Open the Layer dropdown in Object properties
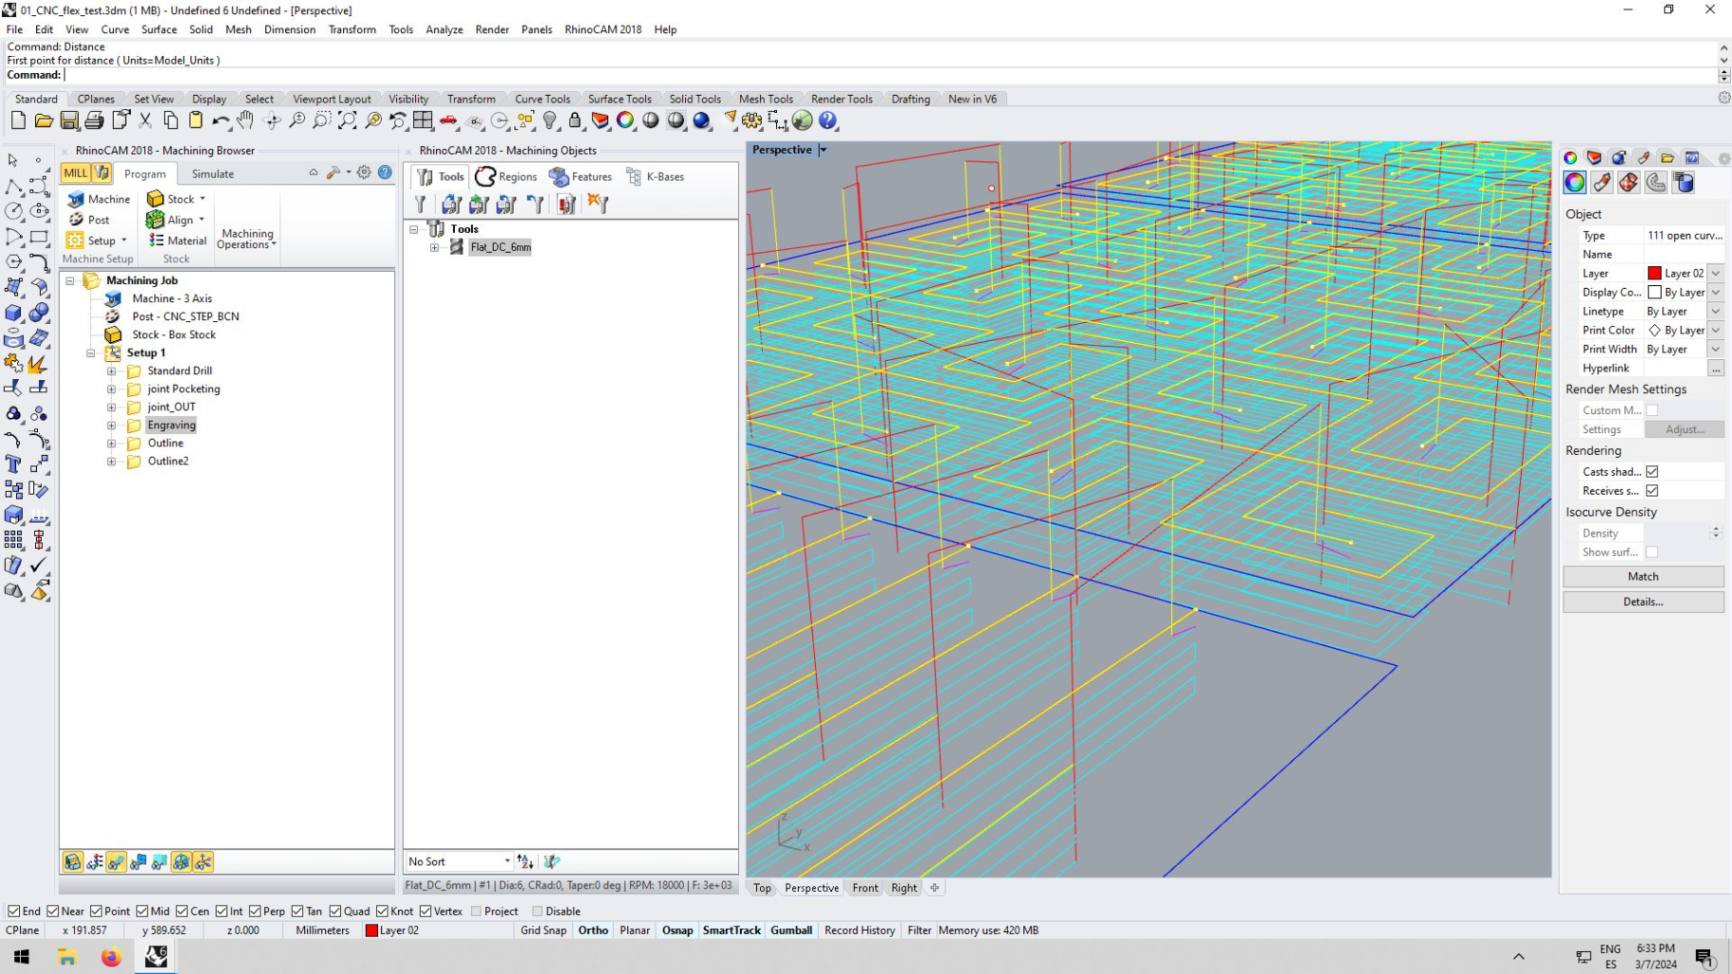Screen dimensions: 1732x974 pyautogui.click(x=1716, y=273)
